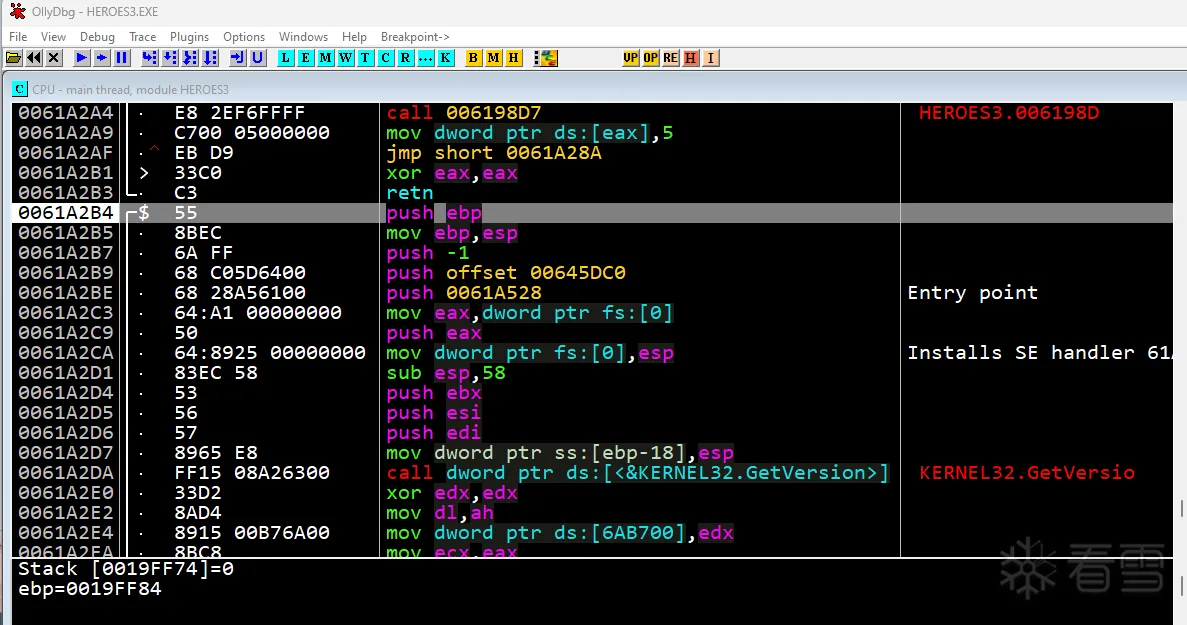Close the debugged program with X icon
The height and width of the screenshot is (625, 1187).
coord(54,58)
